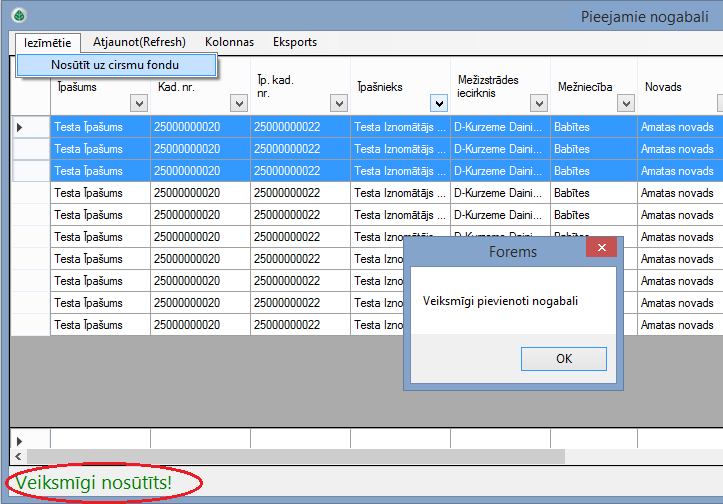Choose Nosūtīt uz cirsmu fondu option
Screen dimensions: 723x504
click(115, 65)
